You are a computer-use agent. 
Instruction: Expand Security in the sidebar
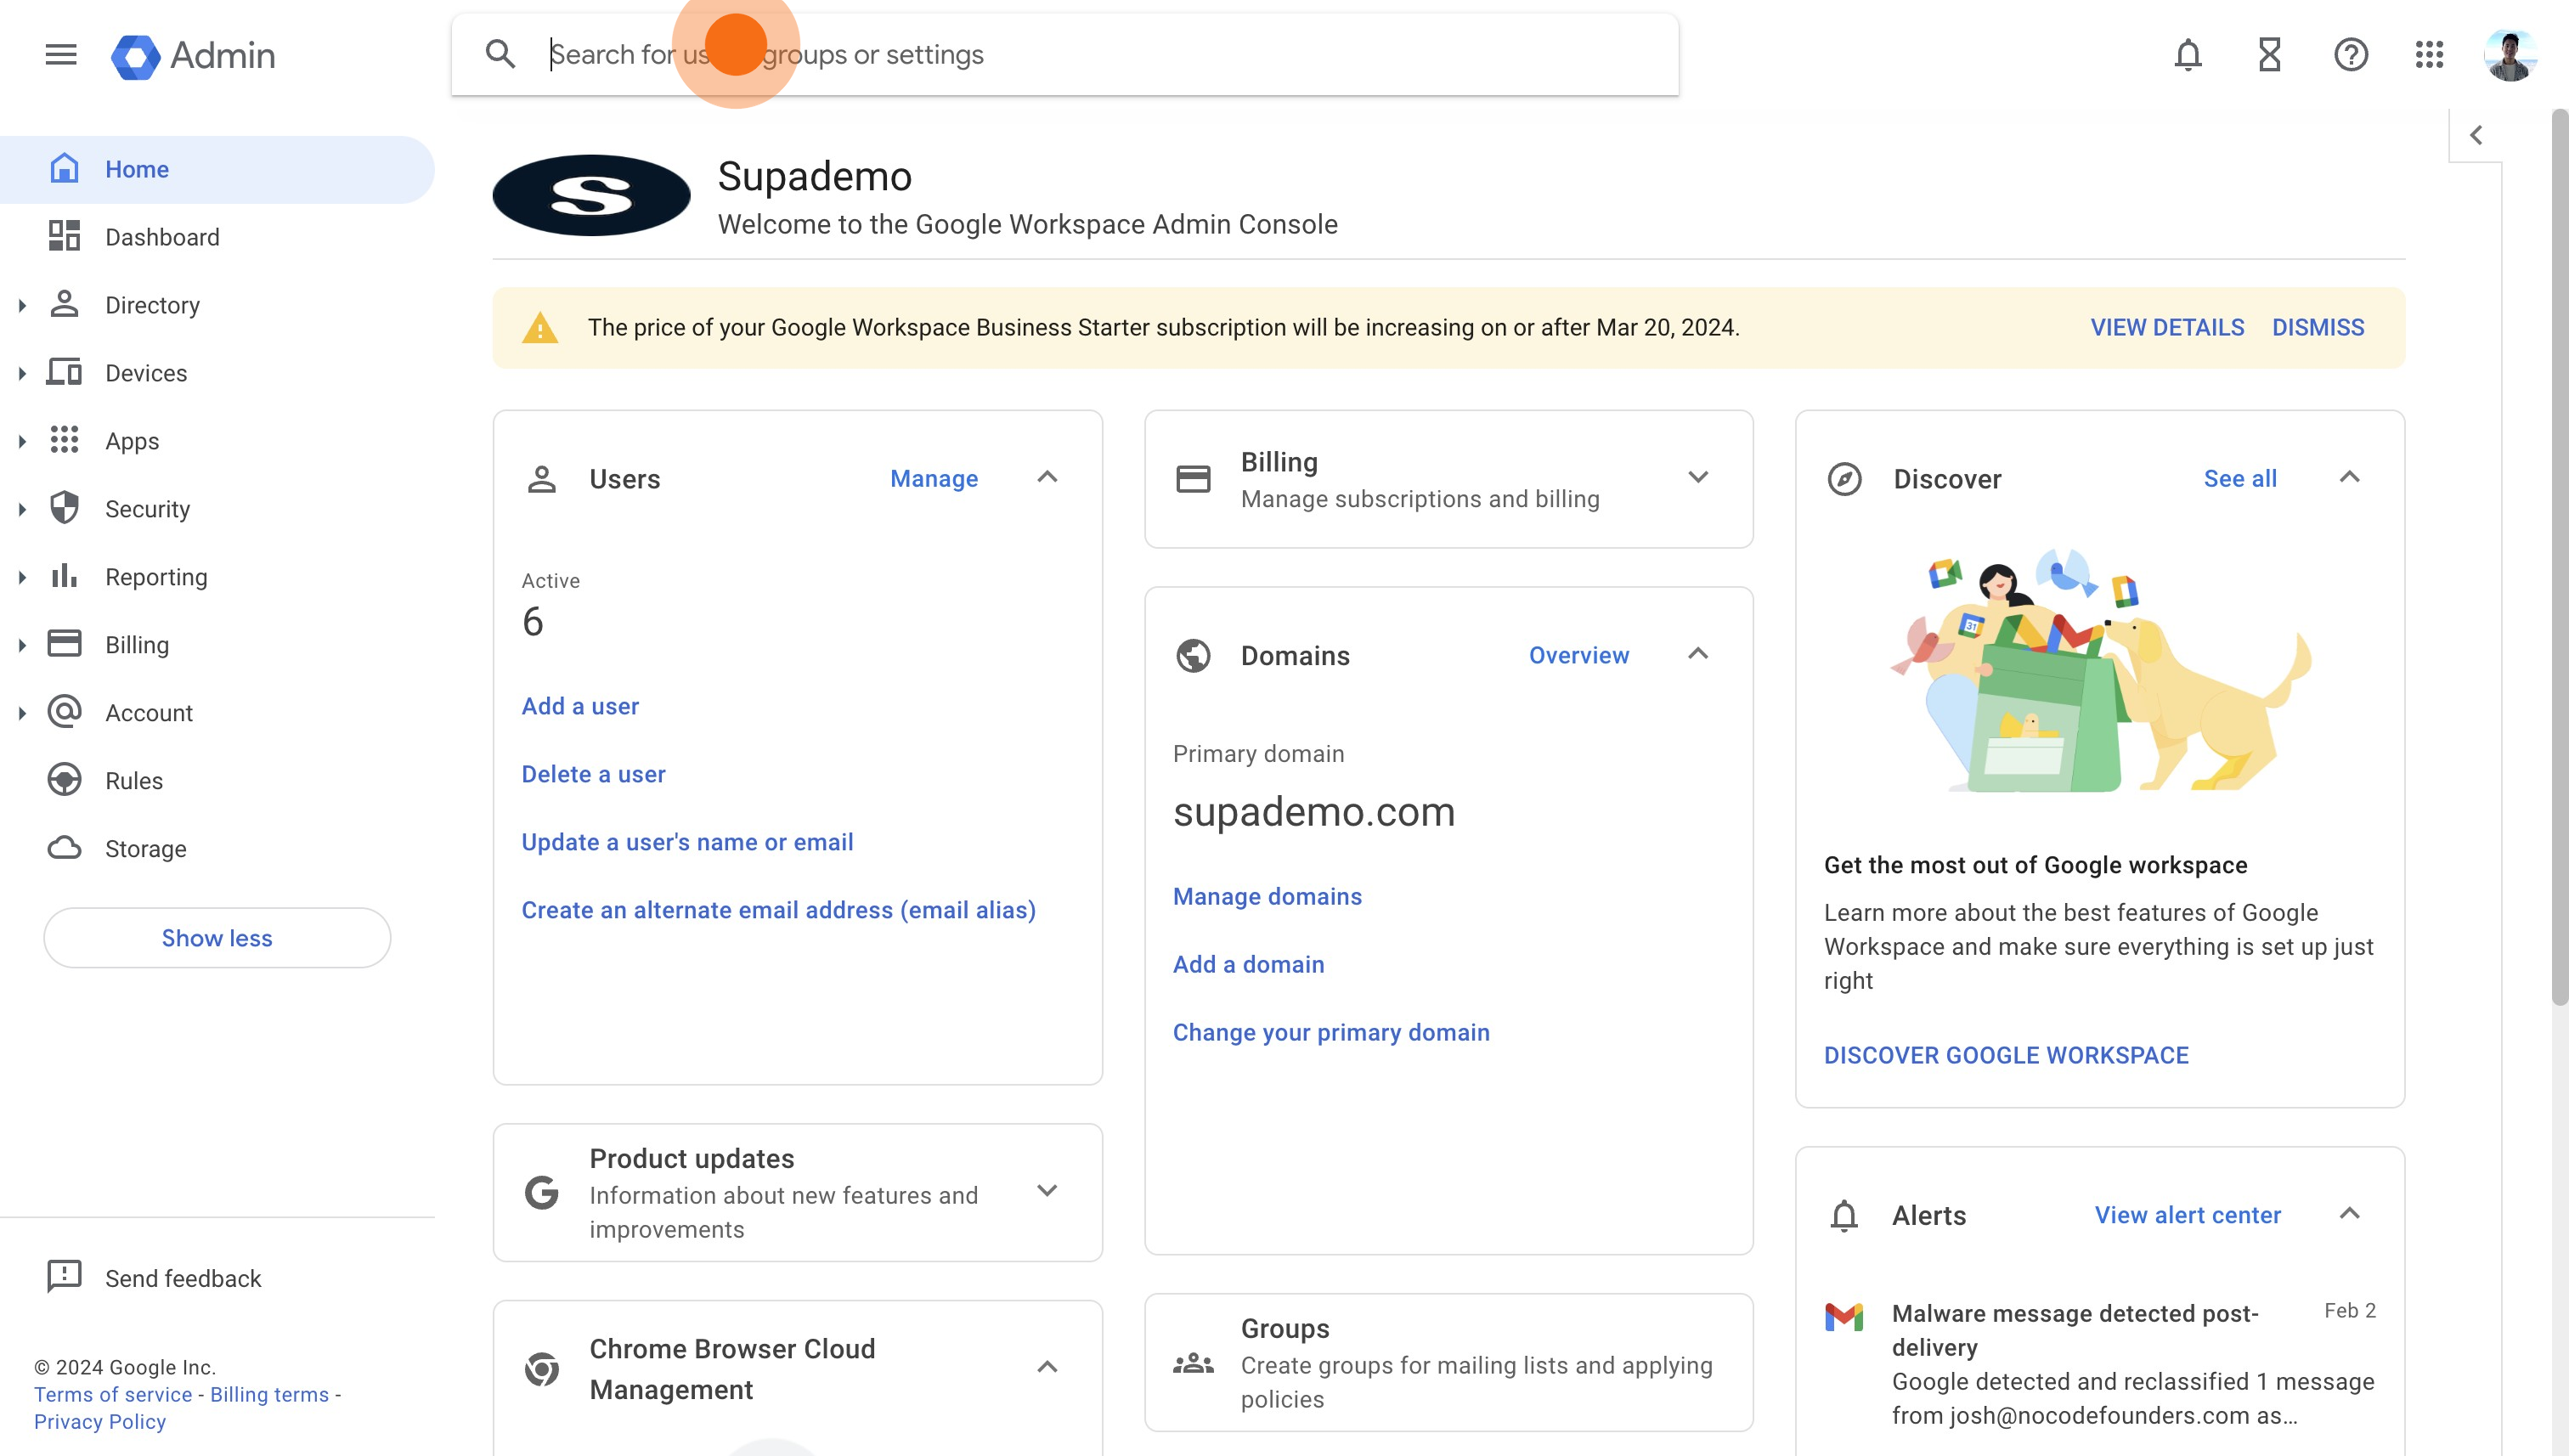(x=23, y=509)
